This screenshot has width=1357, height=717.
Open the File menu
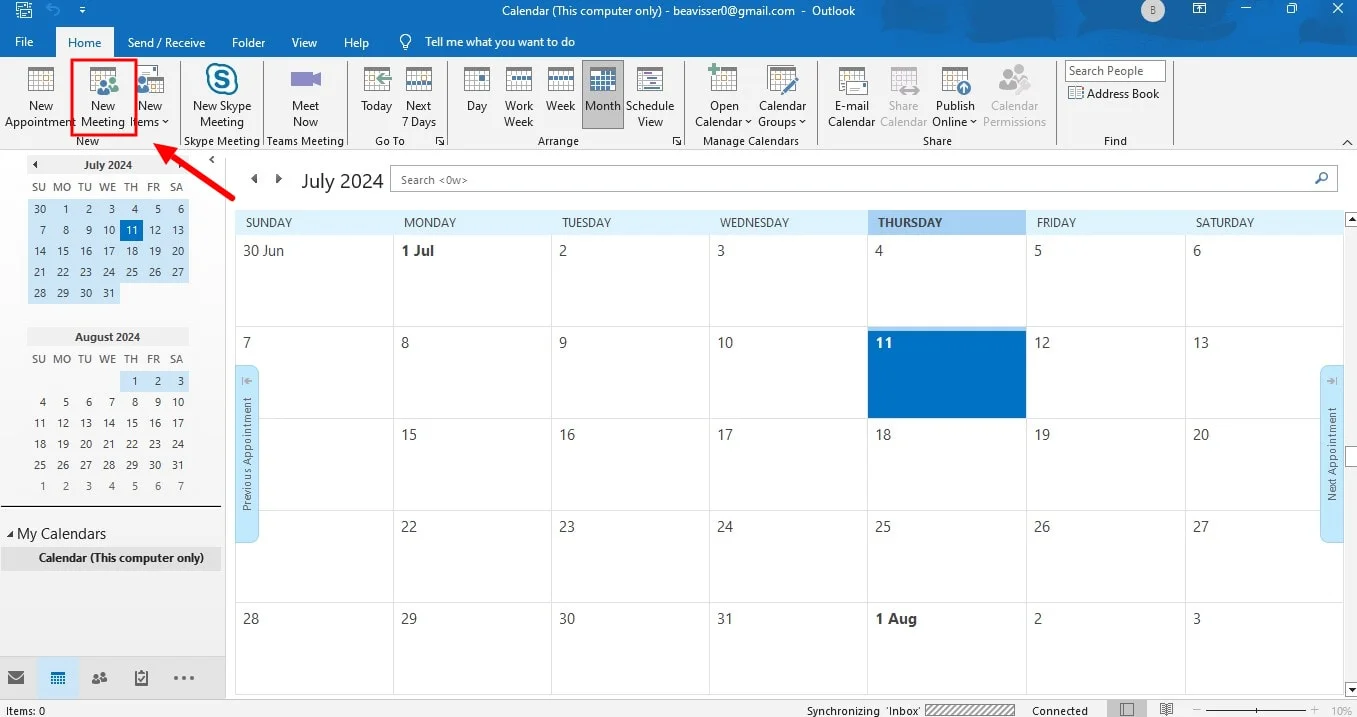(24, 42)
